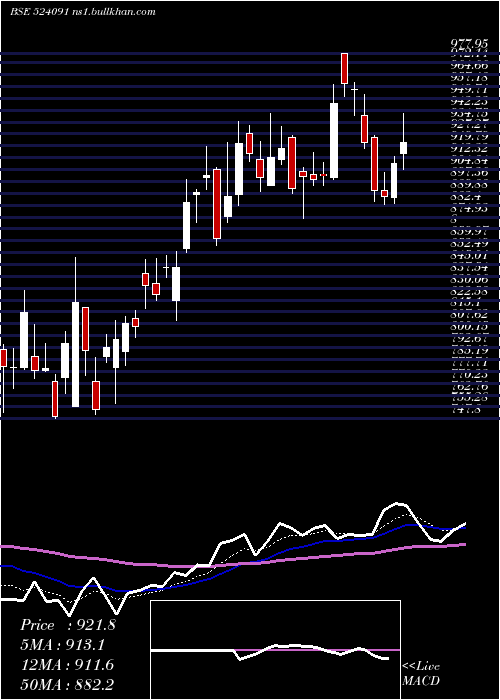The height and width of the screenshot is (700, 500).
Task: Select the red candle at the chart's highest peak
Action: (x=344, y=68)
